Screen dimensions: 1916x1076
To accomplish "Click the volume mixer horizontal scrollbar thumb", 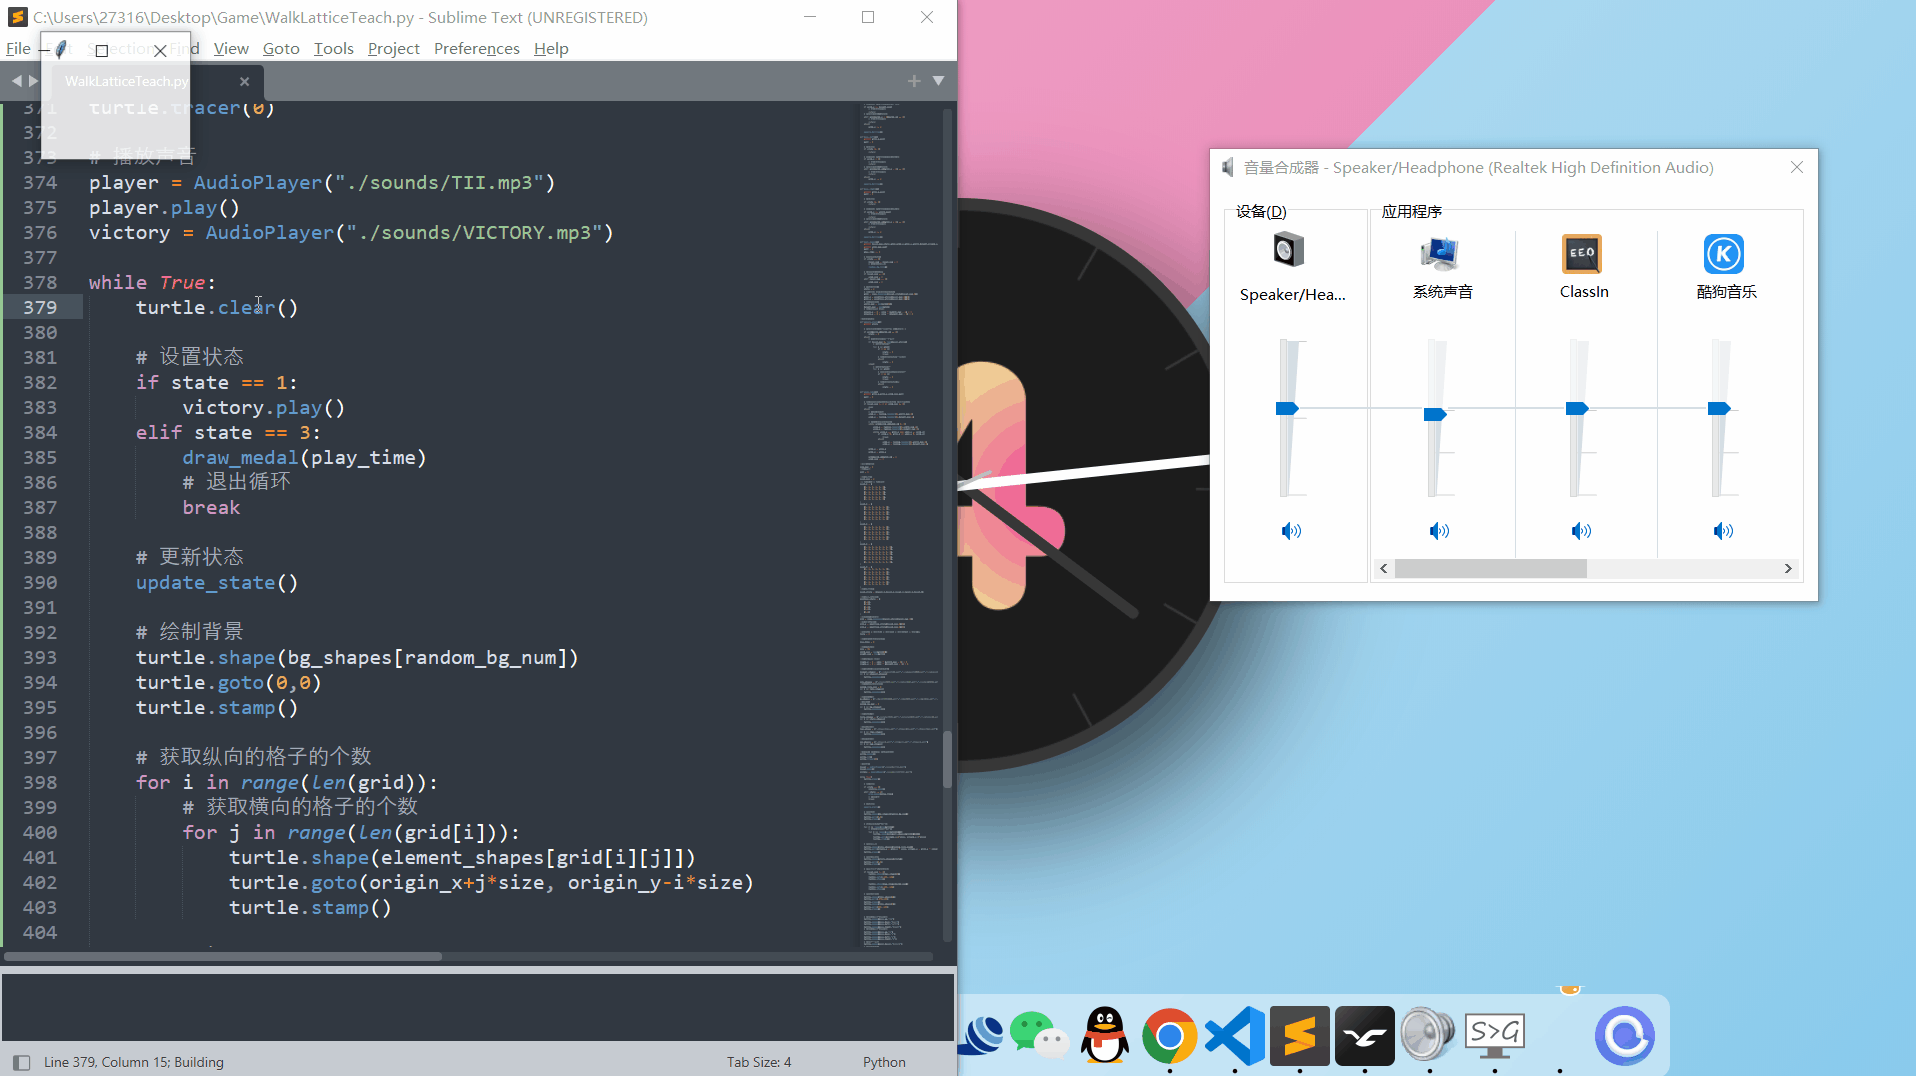I will click(1490, 568).
